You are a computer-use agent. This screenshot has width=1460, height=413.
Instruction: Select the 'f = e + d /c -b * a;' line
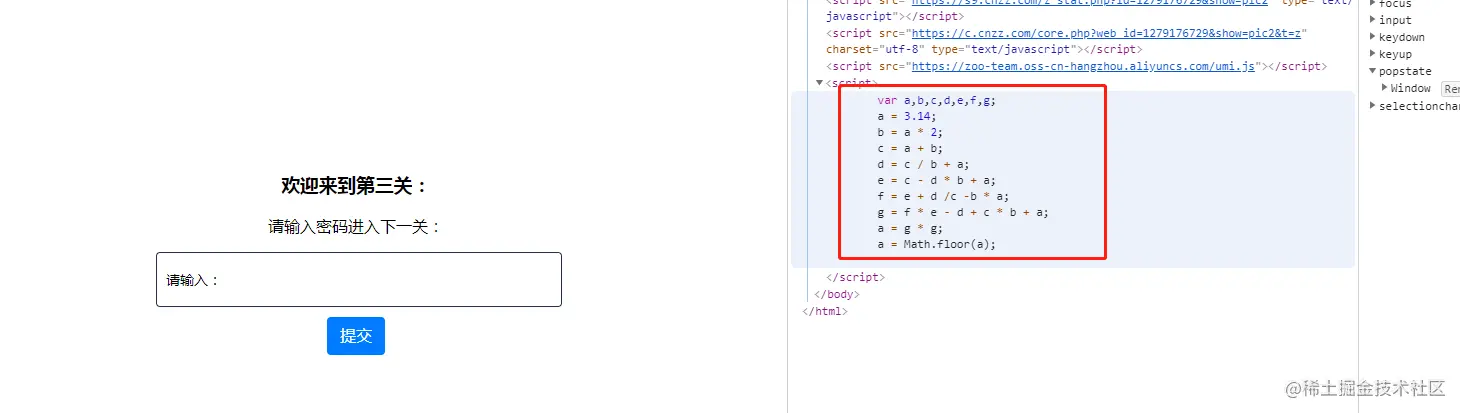coord(943,196)
